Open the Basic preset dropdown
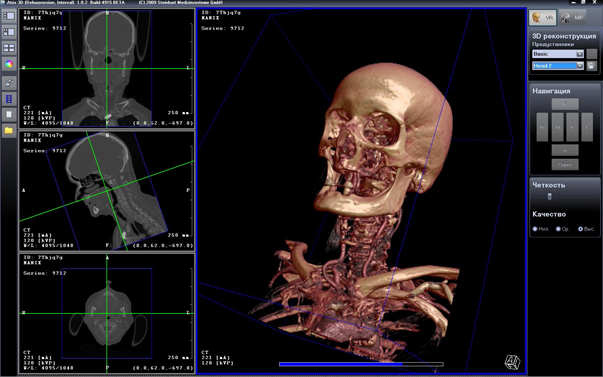 pyautogui.click(x=558, y=54)
